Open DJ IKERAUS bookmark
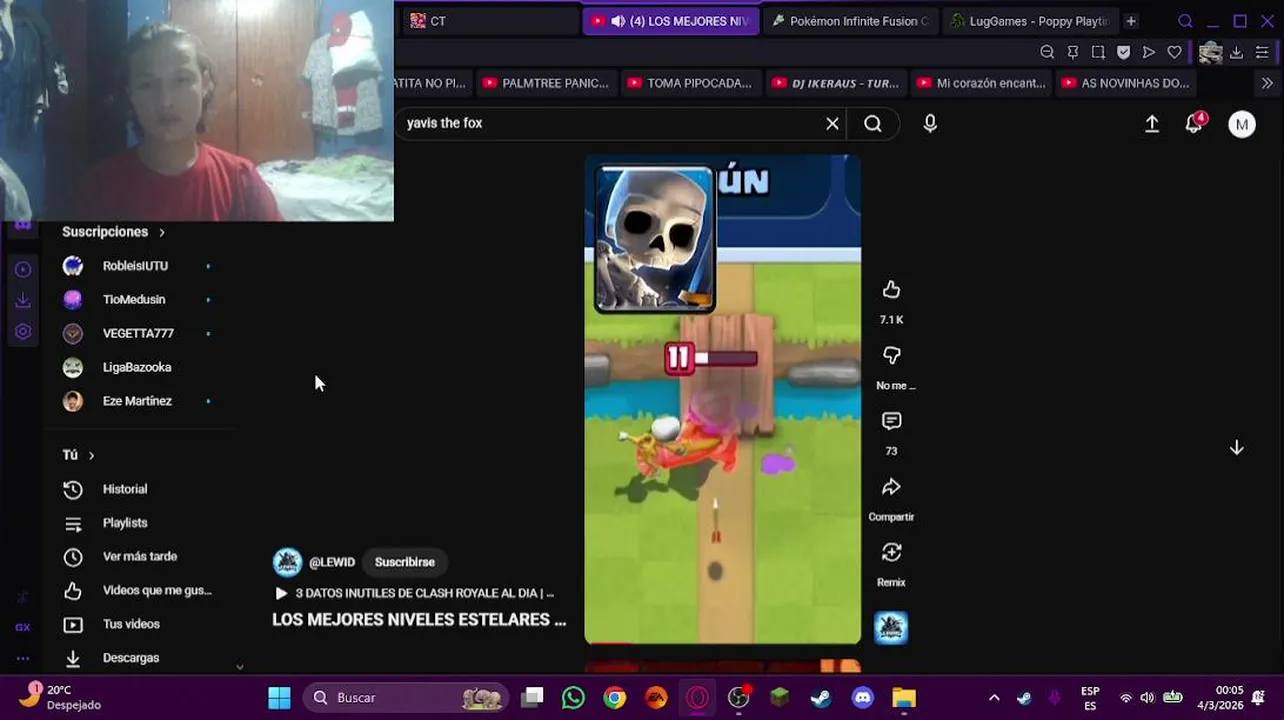1284x720 pixels. pyautogui.click(x=836, y=83)
